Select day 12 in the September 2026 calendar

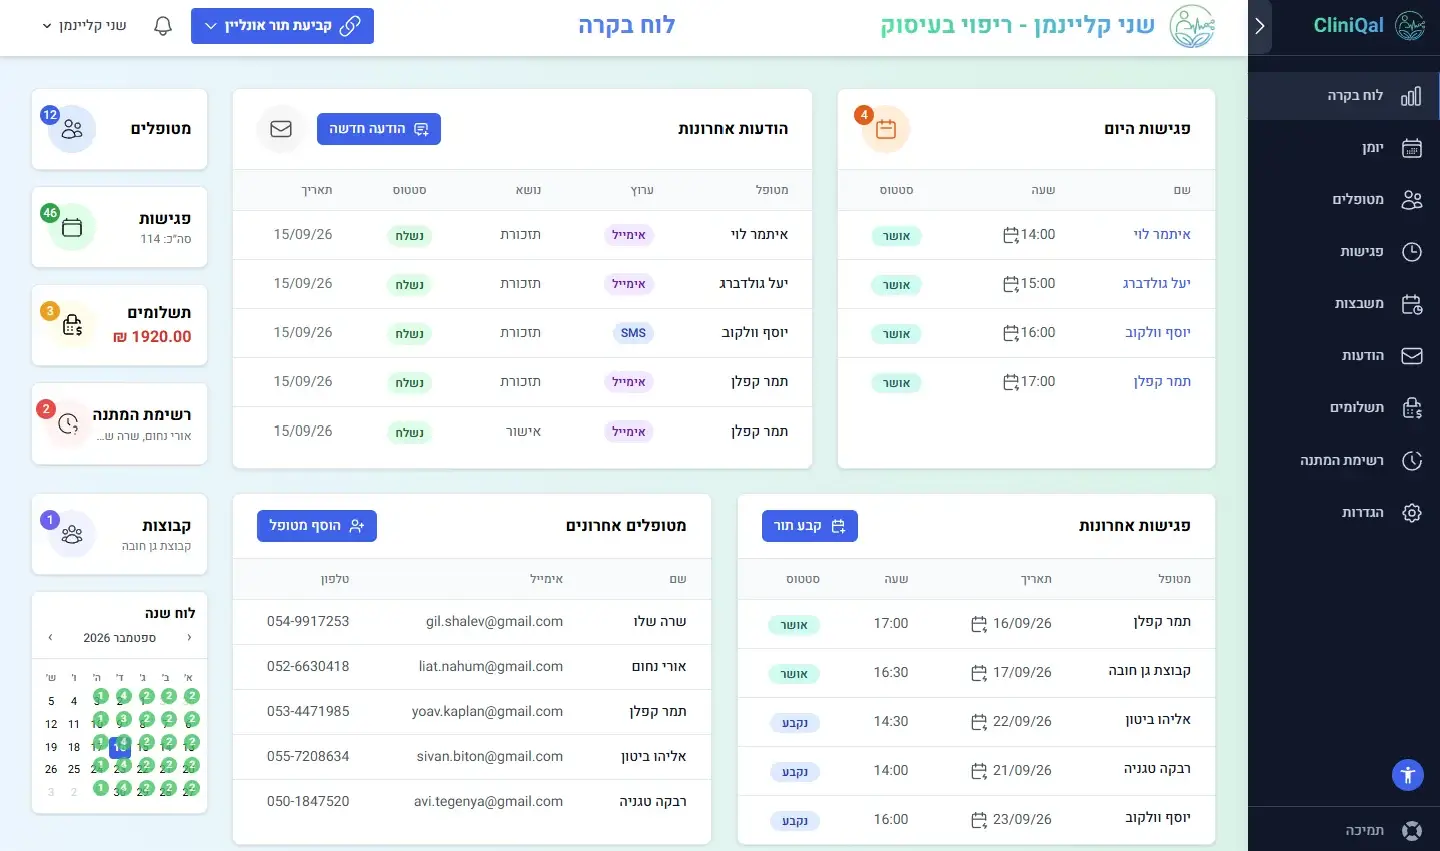(51, 724)
